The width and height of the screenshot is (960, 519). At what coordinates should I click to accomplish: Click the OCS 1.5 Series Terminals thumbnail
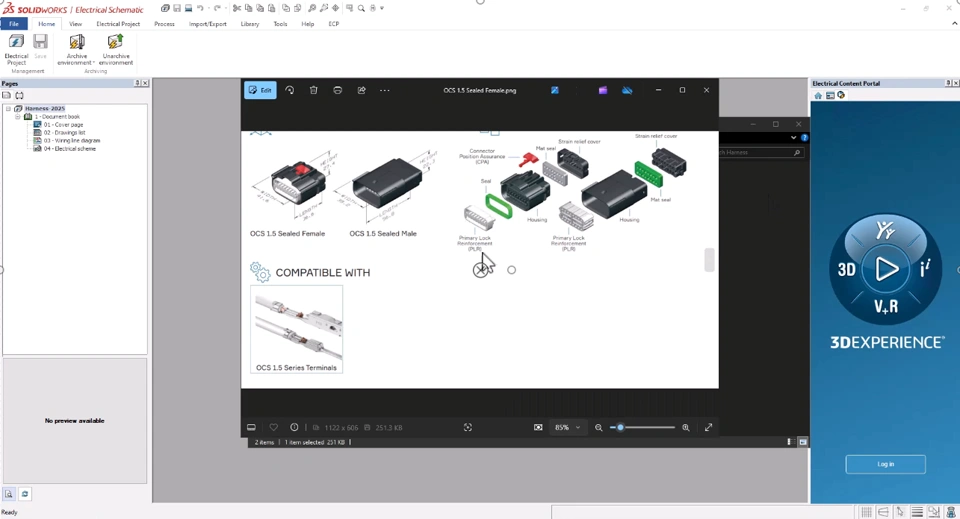pos(297,329)
